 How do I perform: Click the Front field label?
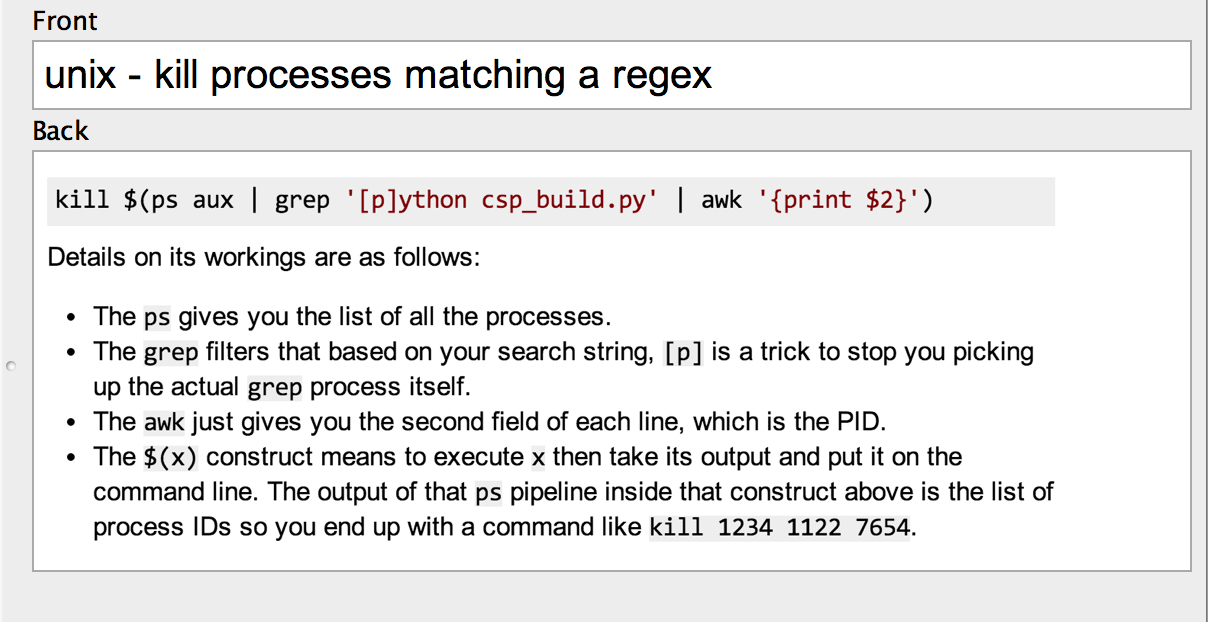tap(65, 20)
